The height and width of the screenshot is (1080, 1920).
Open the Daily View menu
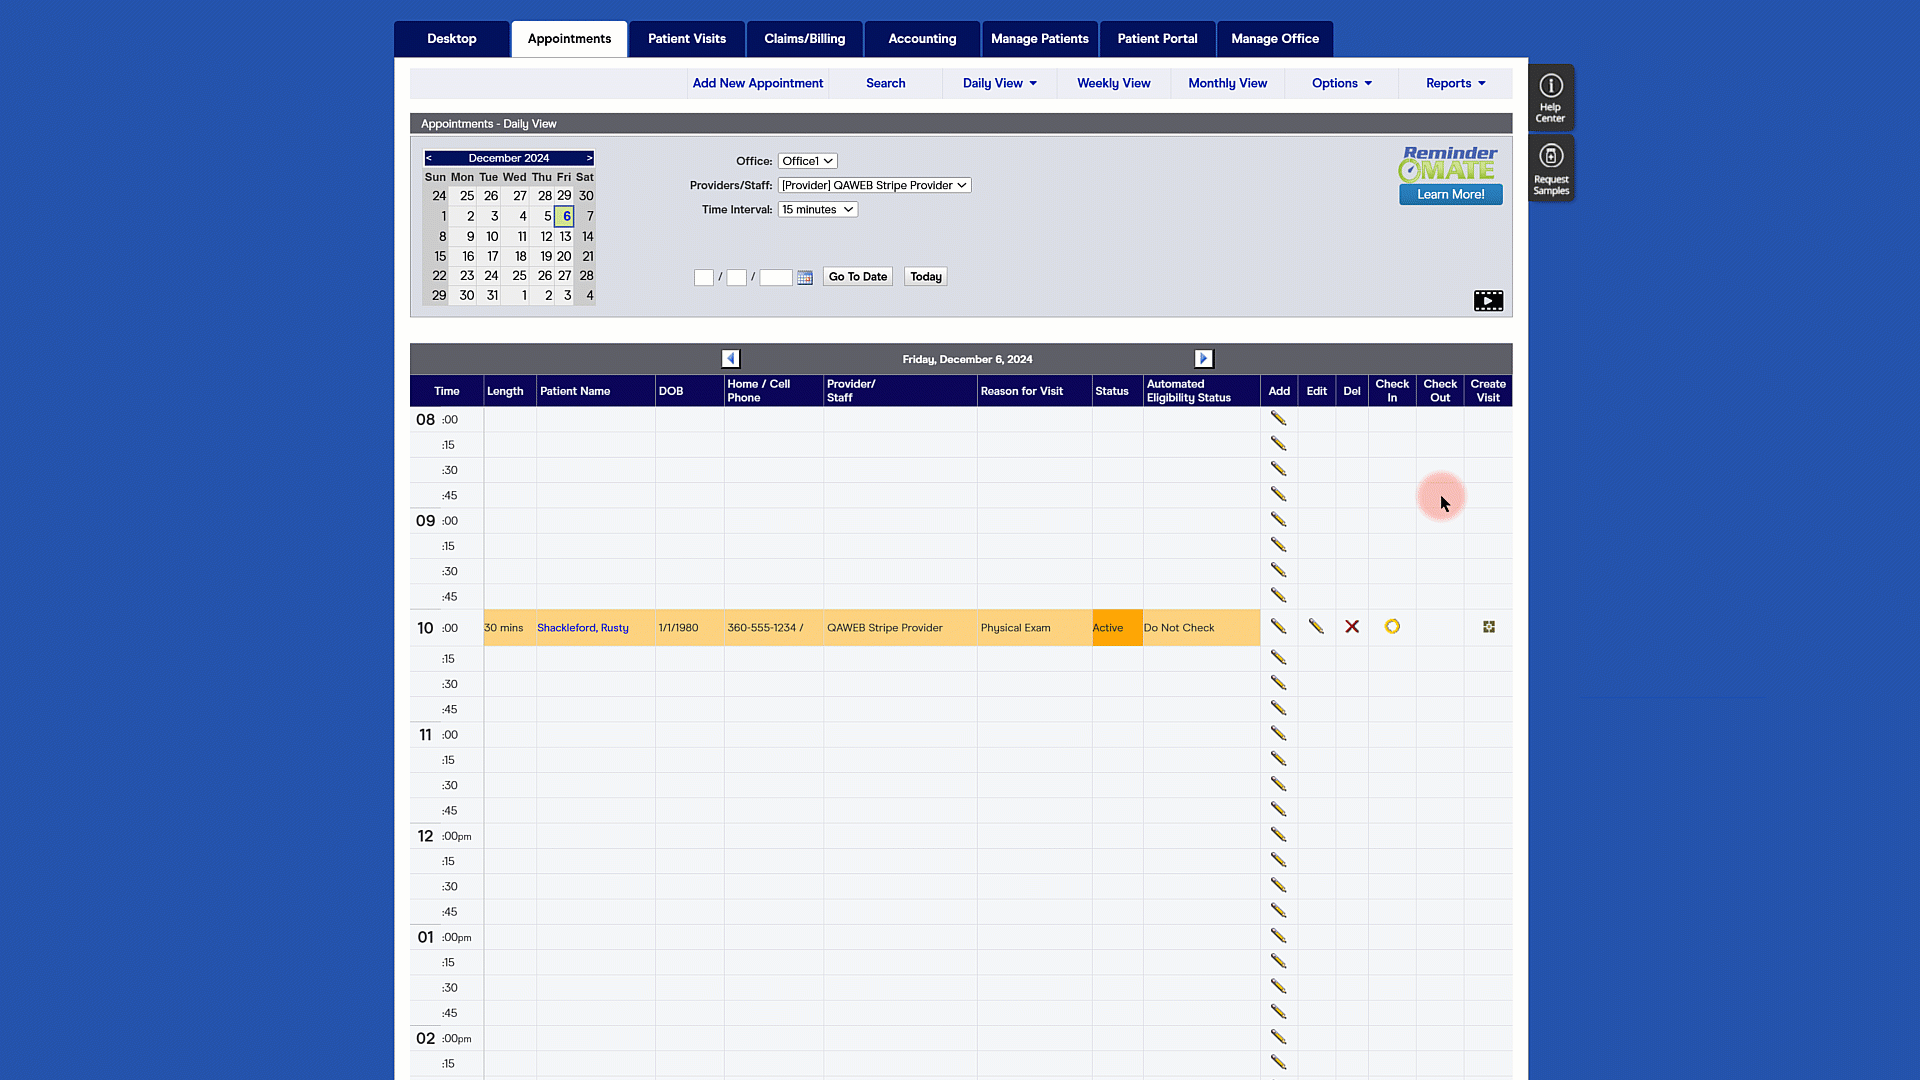pos(999,83)
